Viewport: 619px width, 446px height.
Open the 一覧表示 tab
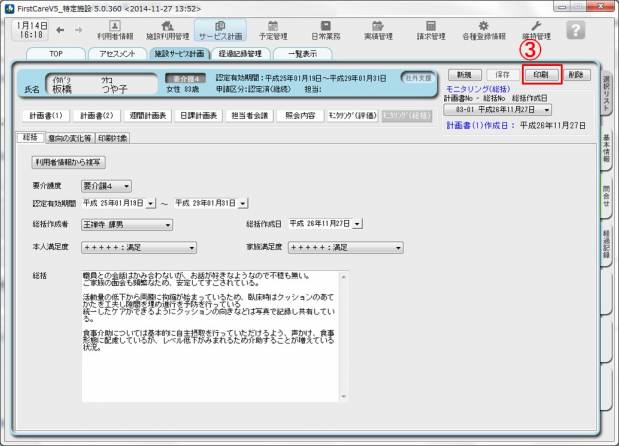pos(302,54)
